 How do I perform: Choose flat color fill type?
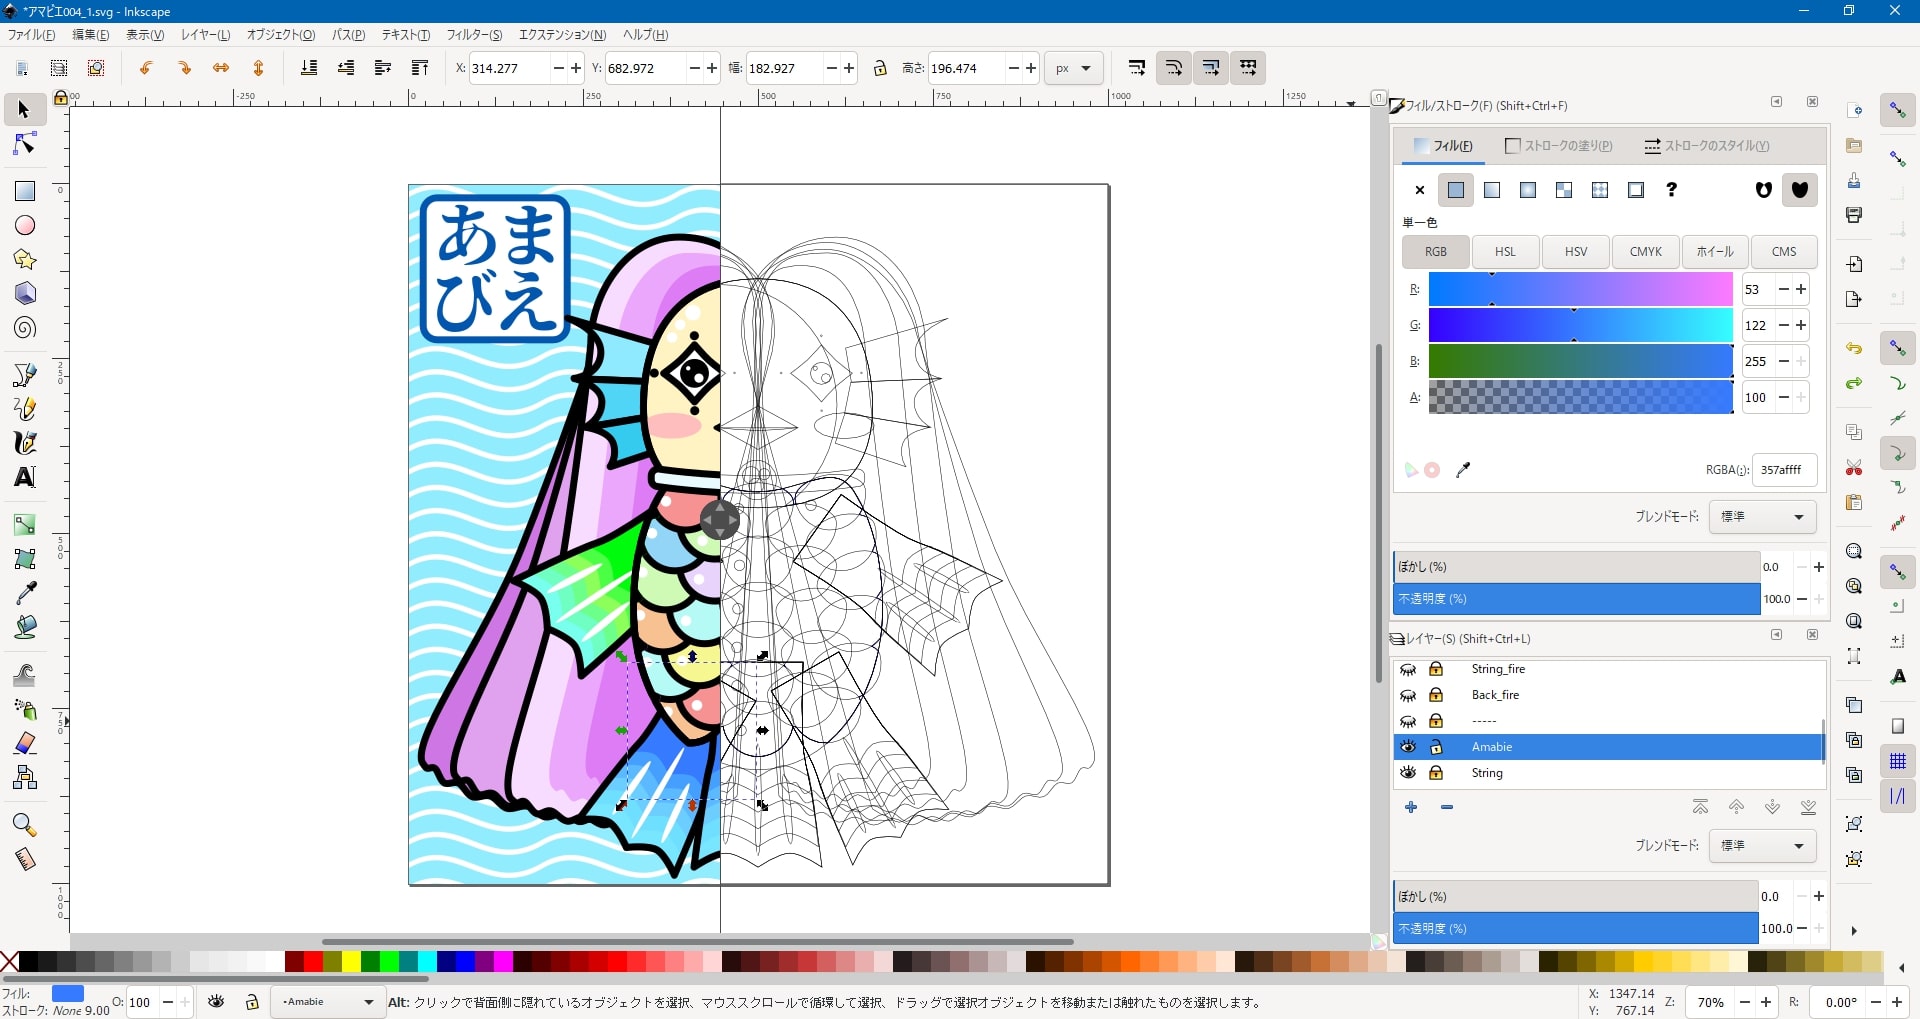click(x=1456, y=190)
